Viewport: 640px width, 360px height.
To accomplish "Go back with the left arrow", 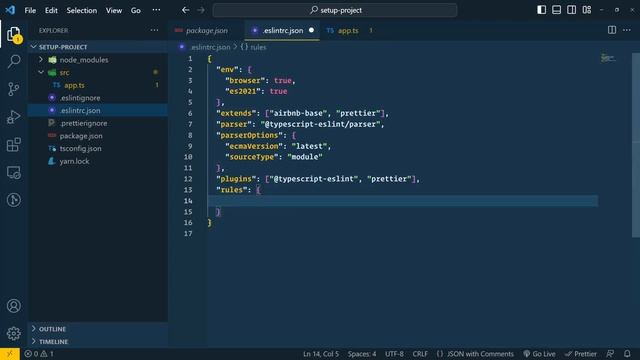I will (x=186, y=10).
